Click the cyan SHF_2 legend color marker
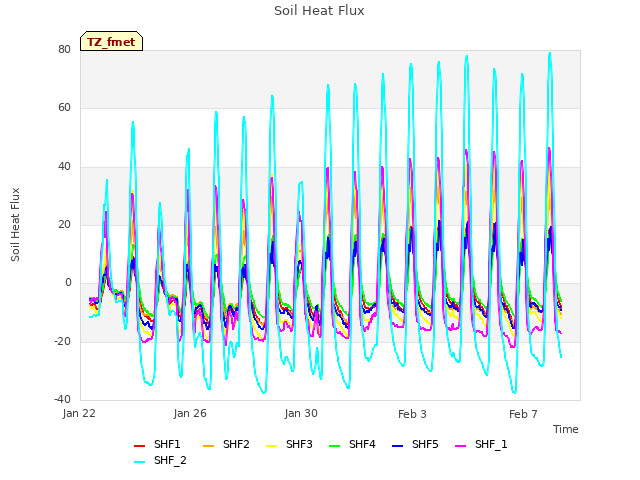 (140, 462)
